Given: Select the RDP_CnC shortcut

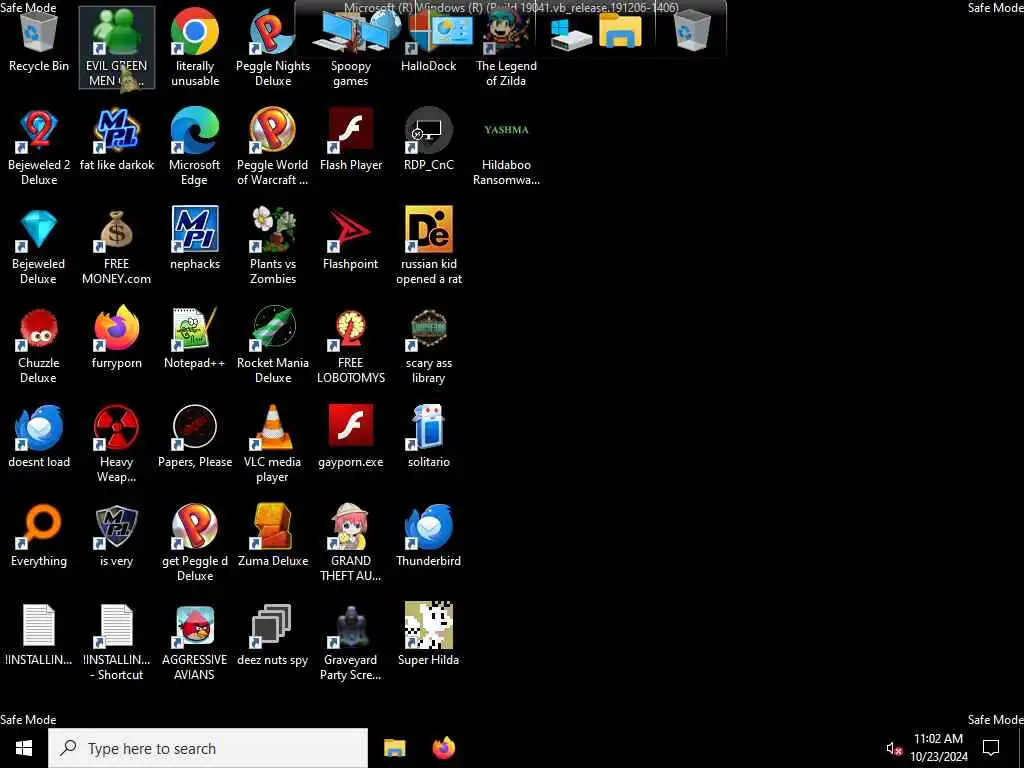Looking at the screenshot, I should click(428, 140).
